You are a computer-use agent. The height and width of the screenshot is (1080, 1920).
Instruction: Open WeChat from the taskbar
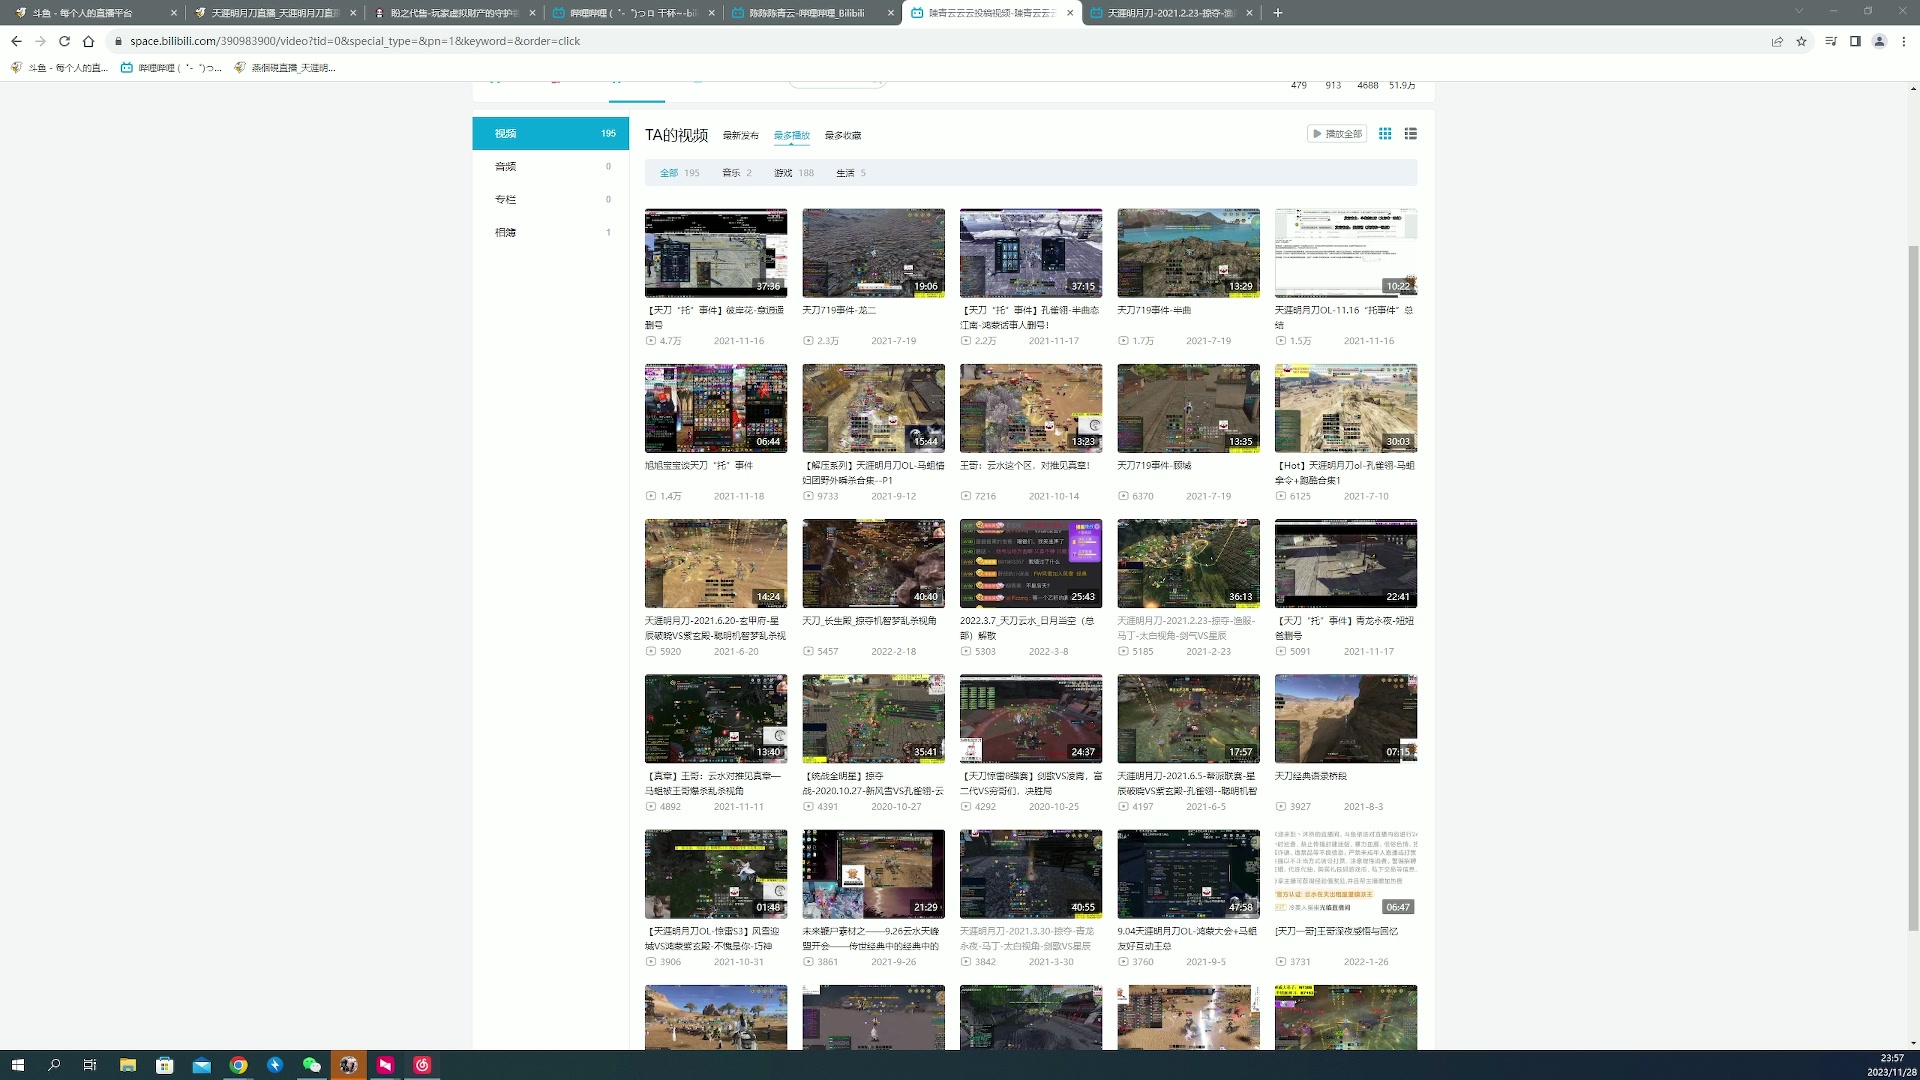click(312, 1065)
